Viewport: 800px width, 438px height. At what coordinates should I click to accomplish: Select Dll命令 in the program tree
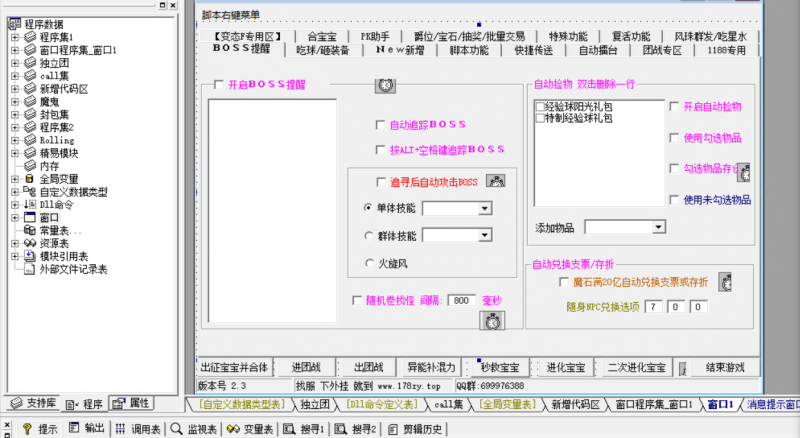[56, 205]
